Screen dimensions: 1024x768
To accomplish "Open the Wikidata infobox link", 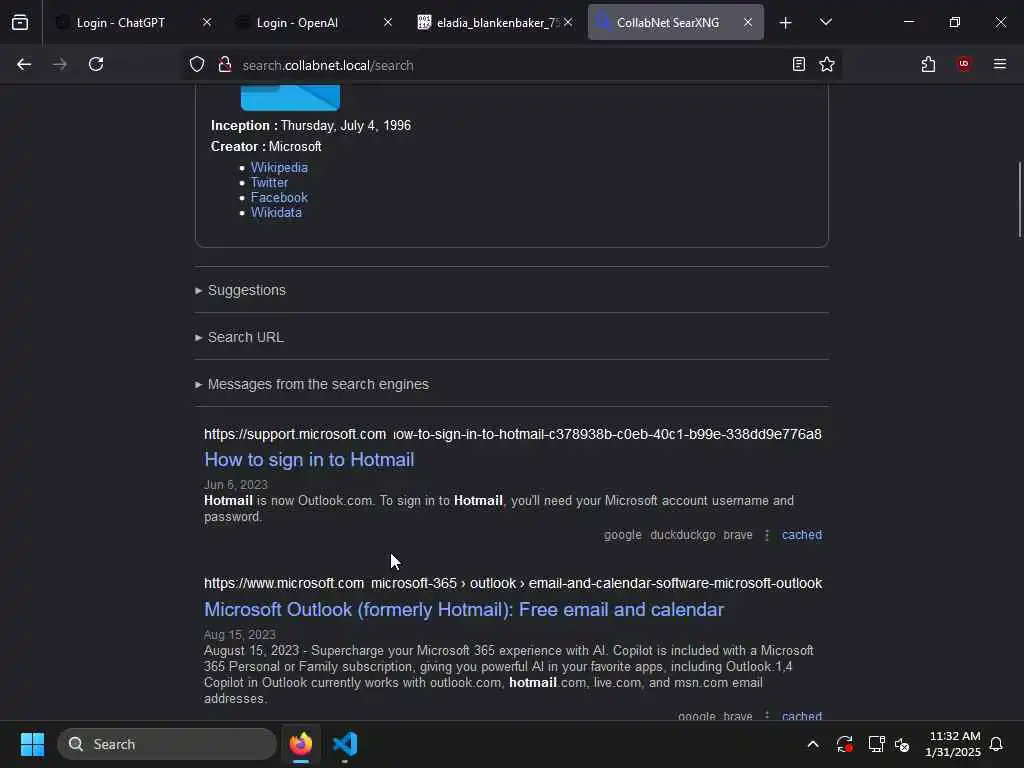I will (x=276, y=212).
